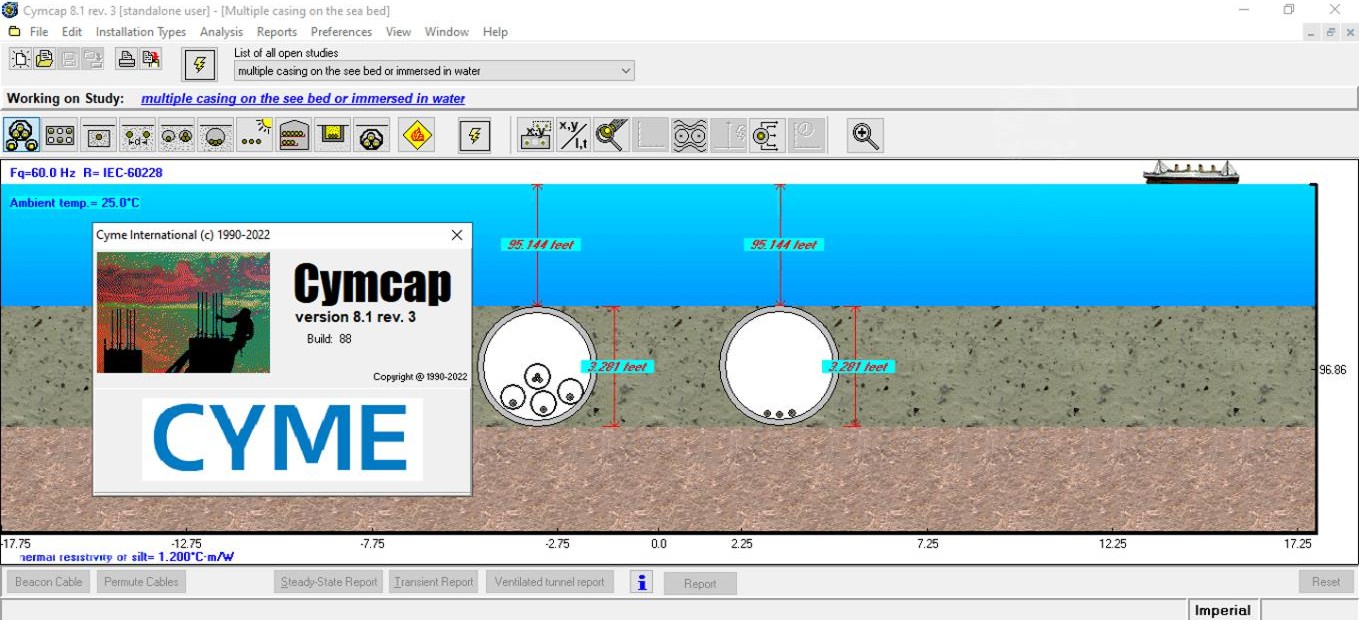Click the greyed-out save diskette icon
The width and height of the screenshot is (1359, 620).
click(69, 59)
